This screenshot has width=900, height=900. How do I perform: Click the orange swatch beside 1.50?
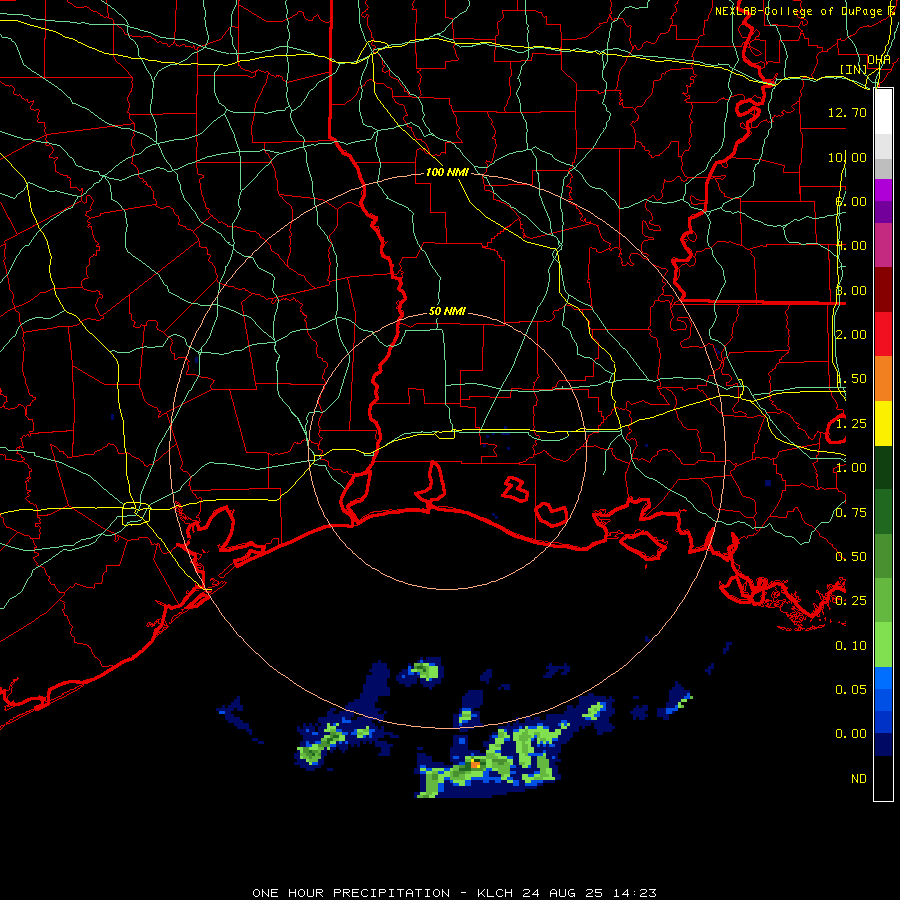pyautogui.click(x=883, y=379)
